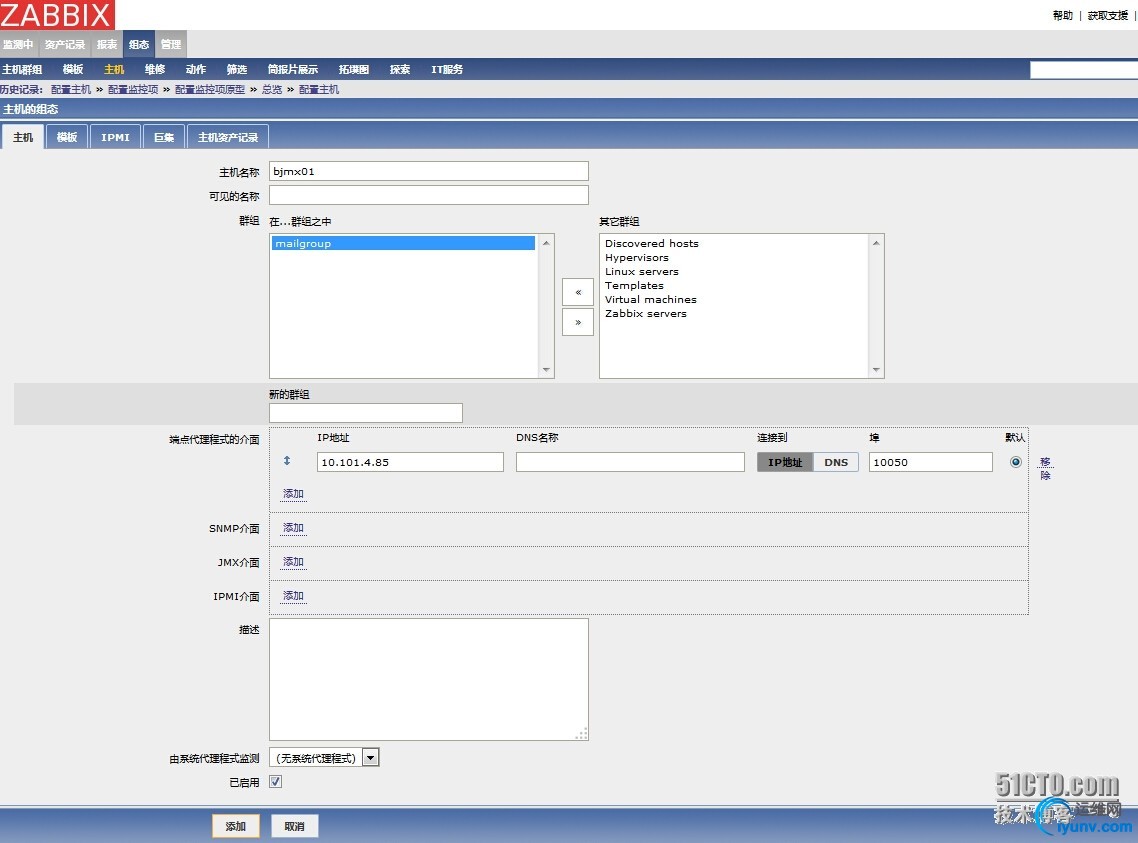Screen dimensions: 1138x843
Task: Open 配置监控项 history breadcrumb
Action: pyautogui.click(x=133, y=89)
